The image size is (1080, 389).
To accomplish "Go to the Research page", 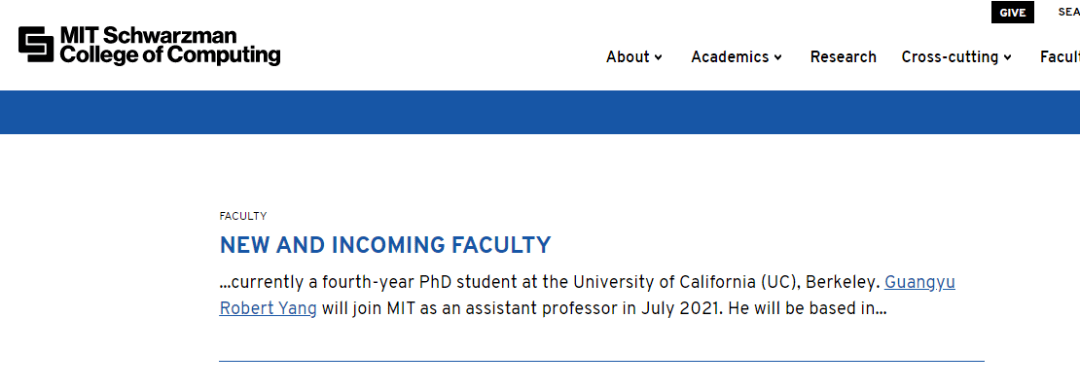I will 843,57.
